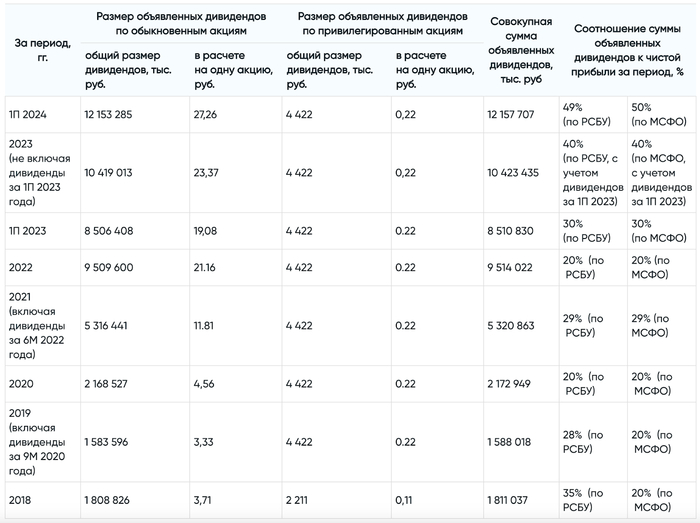The width and height of the screenshot is (700, 523).
Task: Select the preferred shares dividends header
Action: (381, 24)
